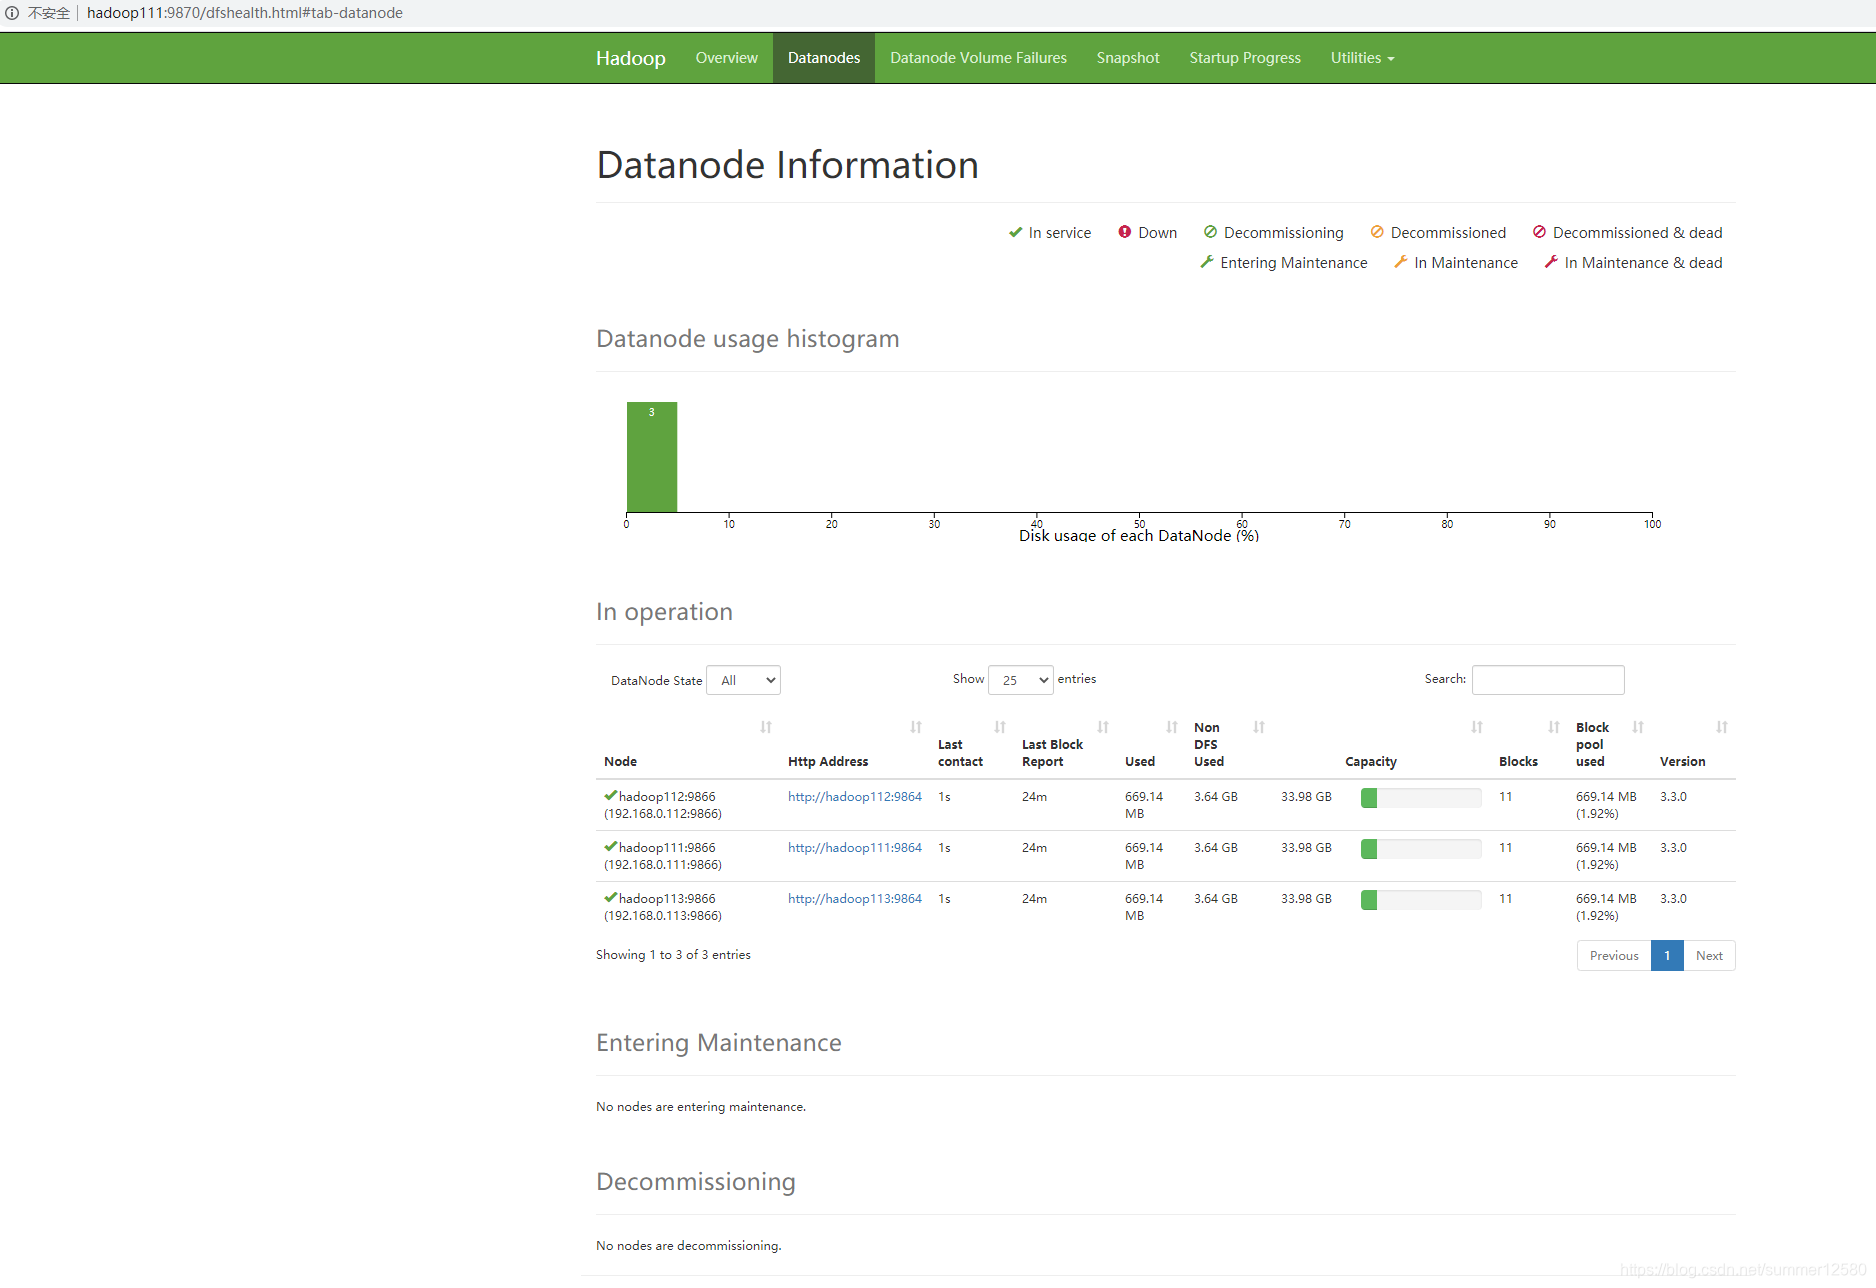Click the green Decommissioning legend icon
Screen dimensions: 1876x1288
1210,232
